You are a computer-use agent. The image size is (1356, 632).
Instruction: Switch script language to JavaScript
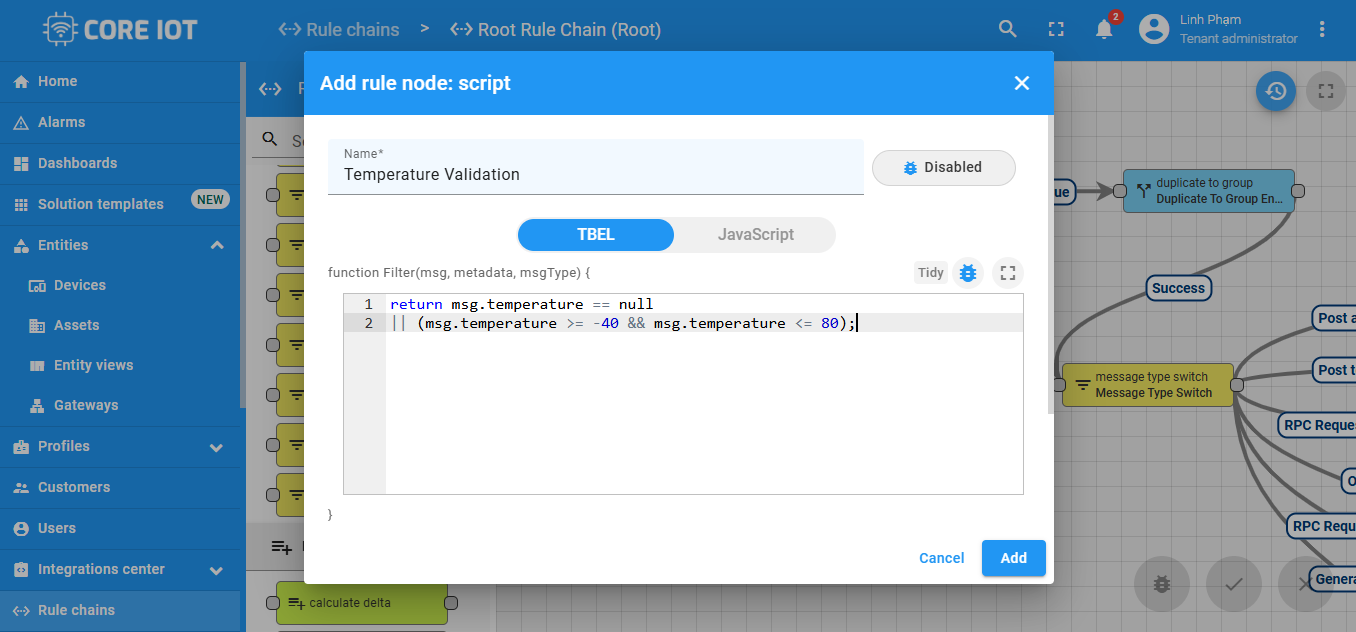(755, 235)
